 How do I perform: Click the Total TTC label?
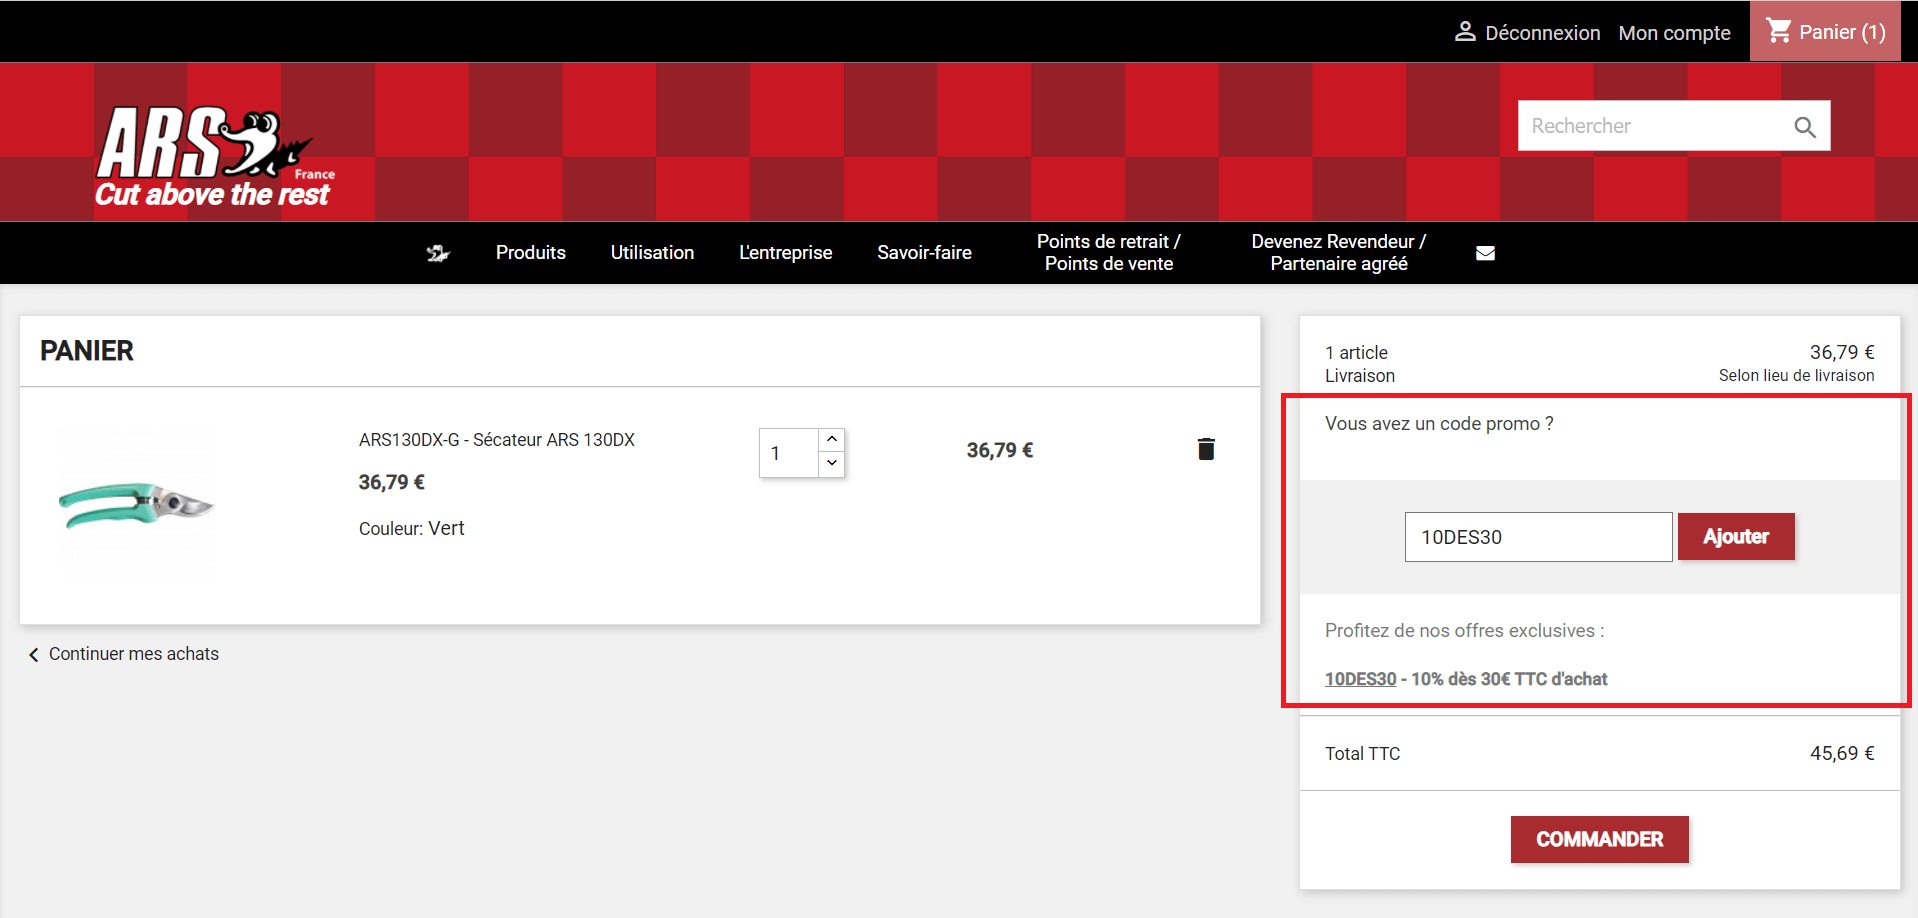click(x=1362, y=754)
